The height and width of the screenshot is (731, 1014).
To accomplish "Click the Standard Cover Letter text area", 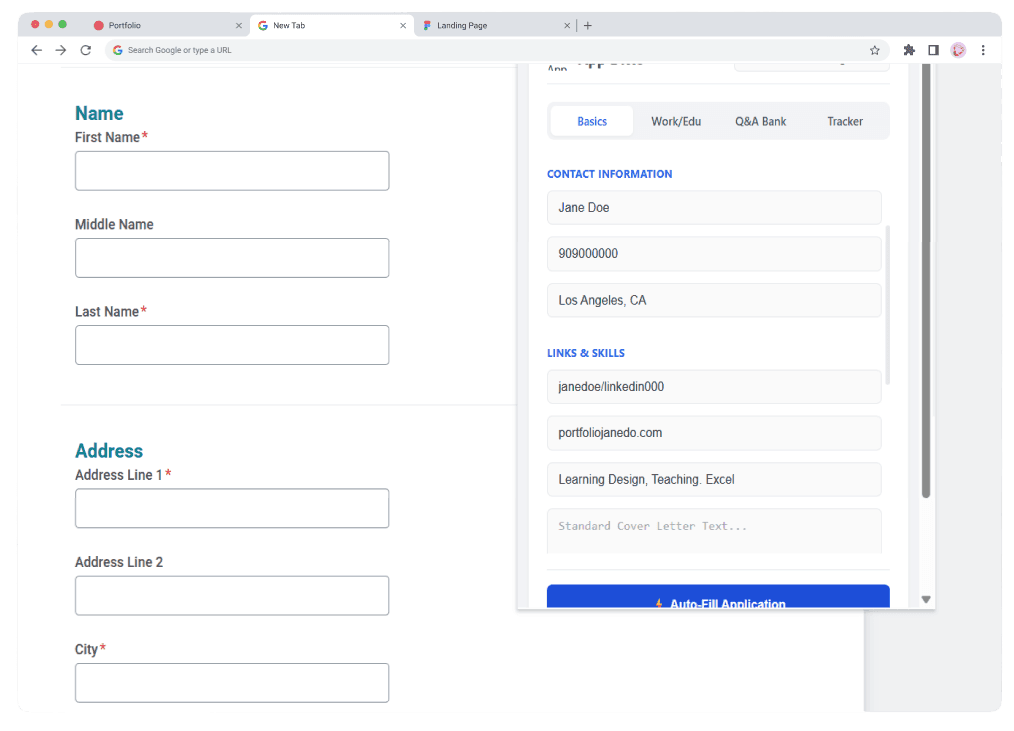I will (714, 531).
